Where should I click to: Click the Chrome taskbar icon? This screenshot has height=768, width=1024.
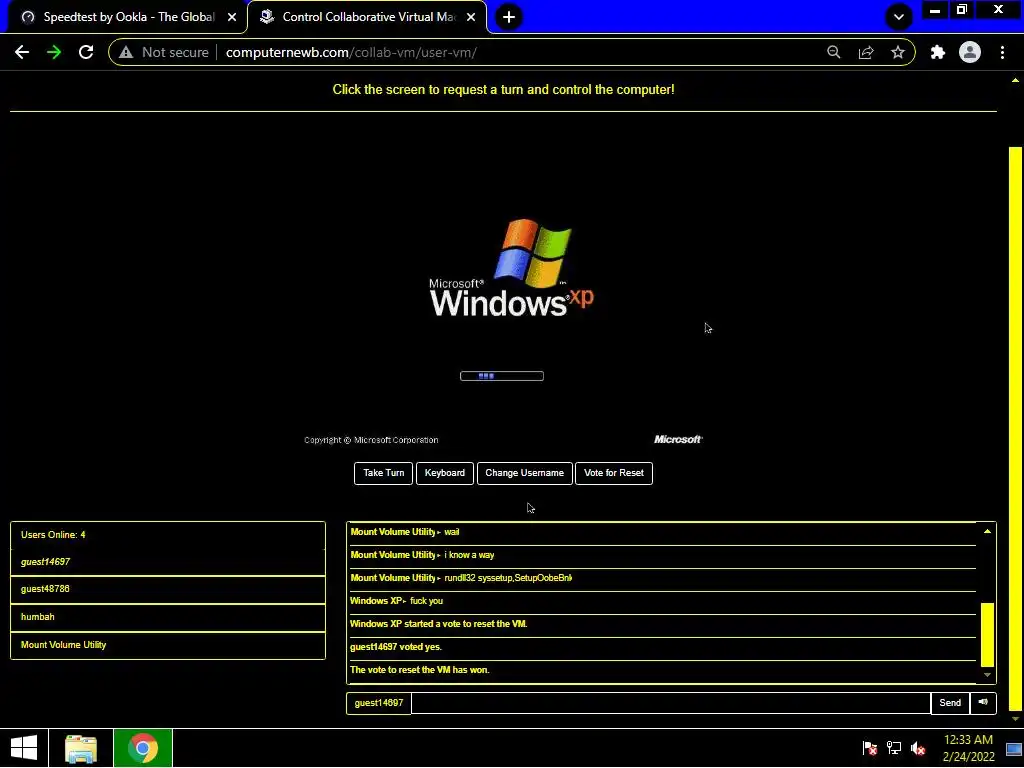(143, 748)
